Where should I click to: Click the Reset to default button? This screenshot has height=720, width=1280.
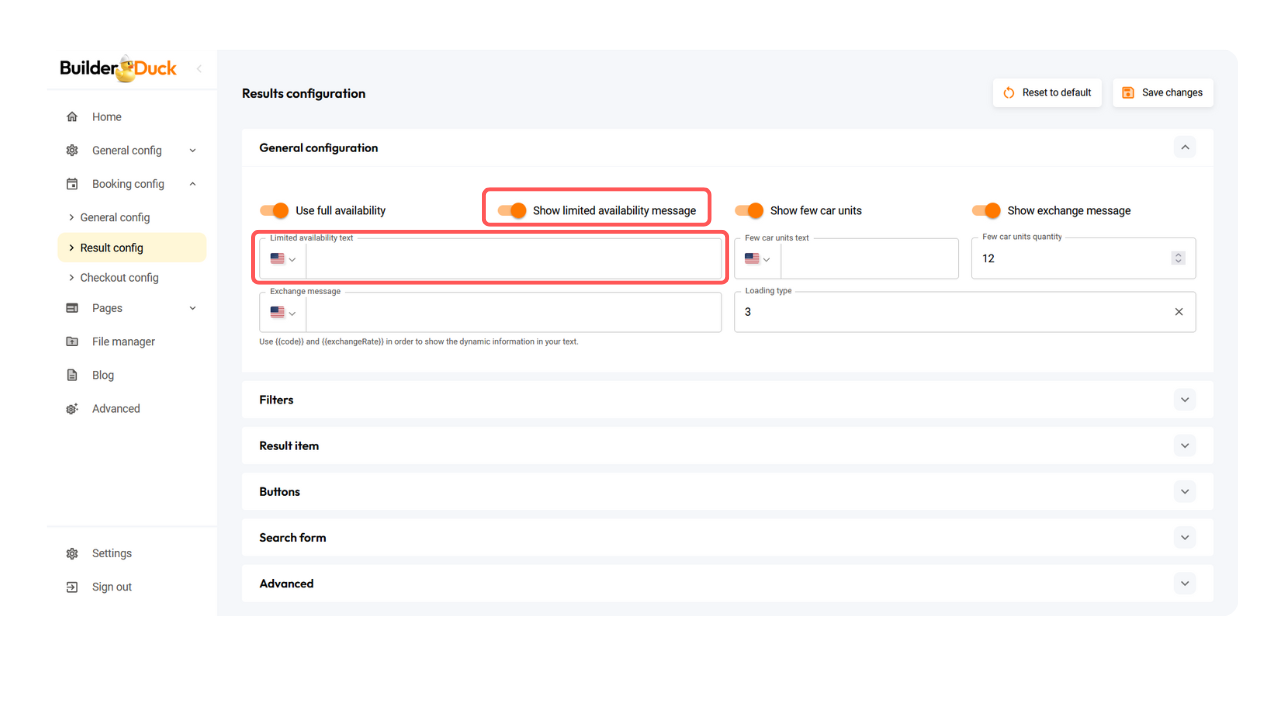tap(1047, 93)
